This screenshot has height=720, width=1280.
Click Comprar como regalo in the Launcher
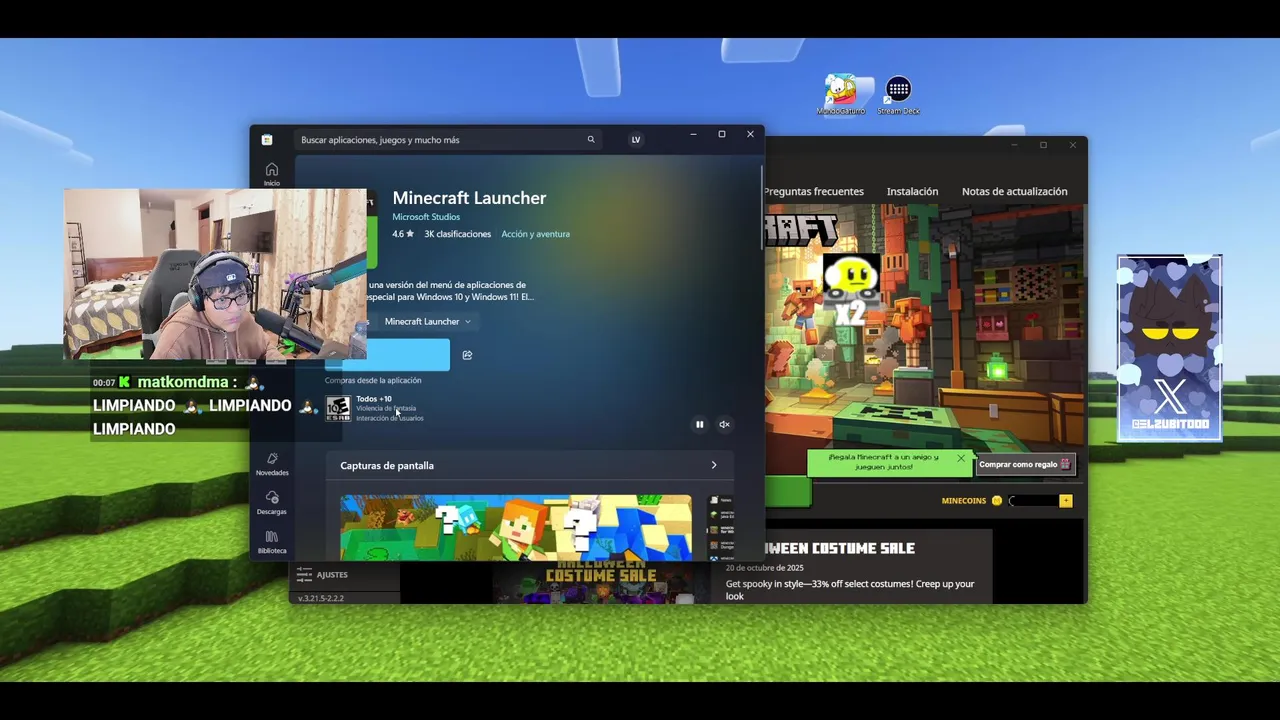pos(1025,464)
